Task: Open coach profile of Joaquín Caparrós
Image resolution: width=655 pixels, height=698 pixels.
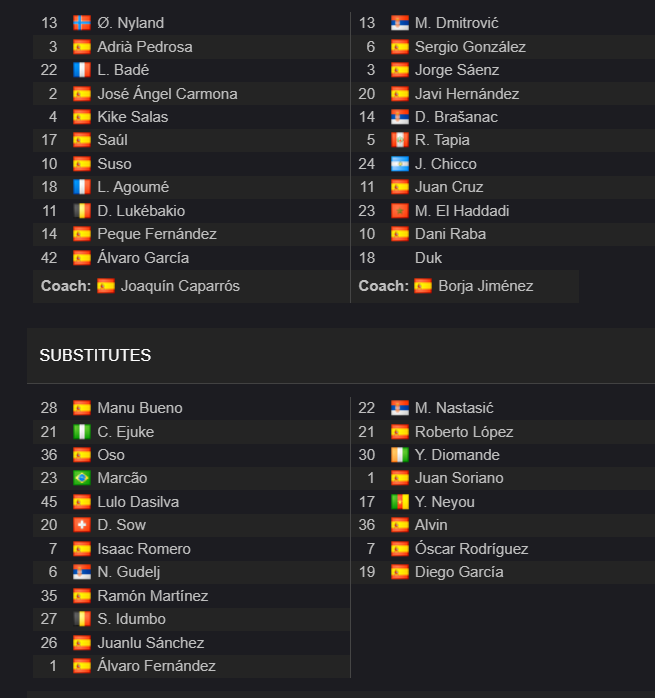Action: [x=180, y=286]
